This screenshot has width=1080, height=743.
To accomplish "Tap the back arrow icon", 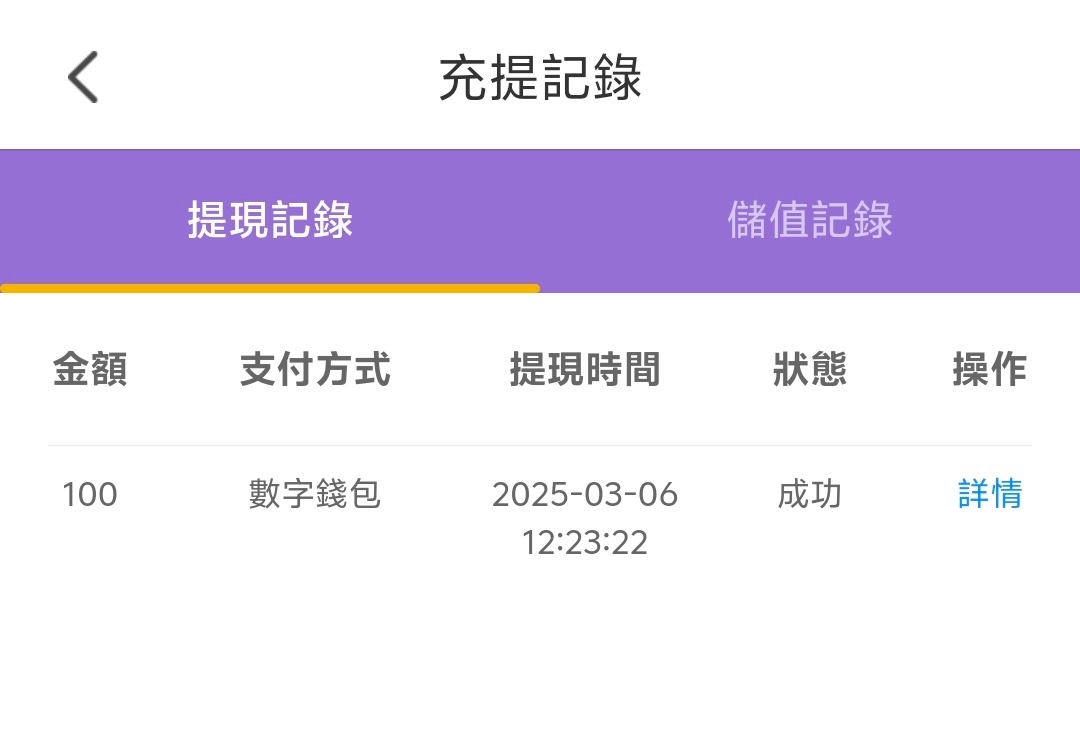I will point(84,77).
